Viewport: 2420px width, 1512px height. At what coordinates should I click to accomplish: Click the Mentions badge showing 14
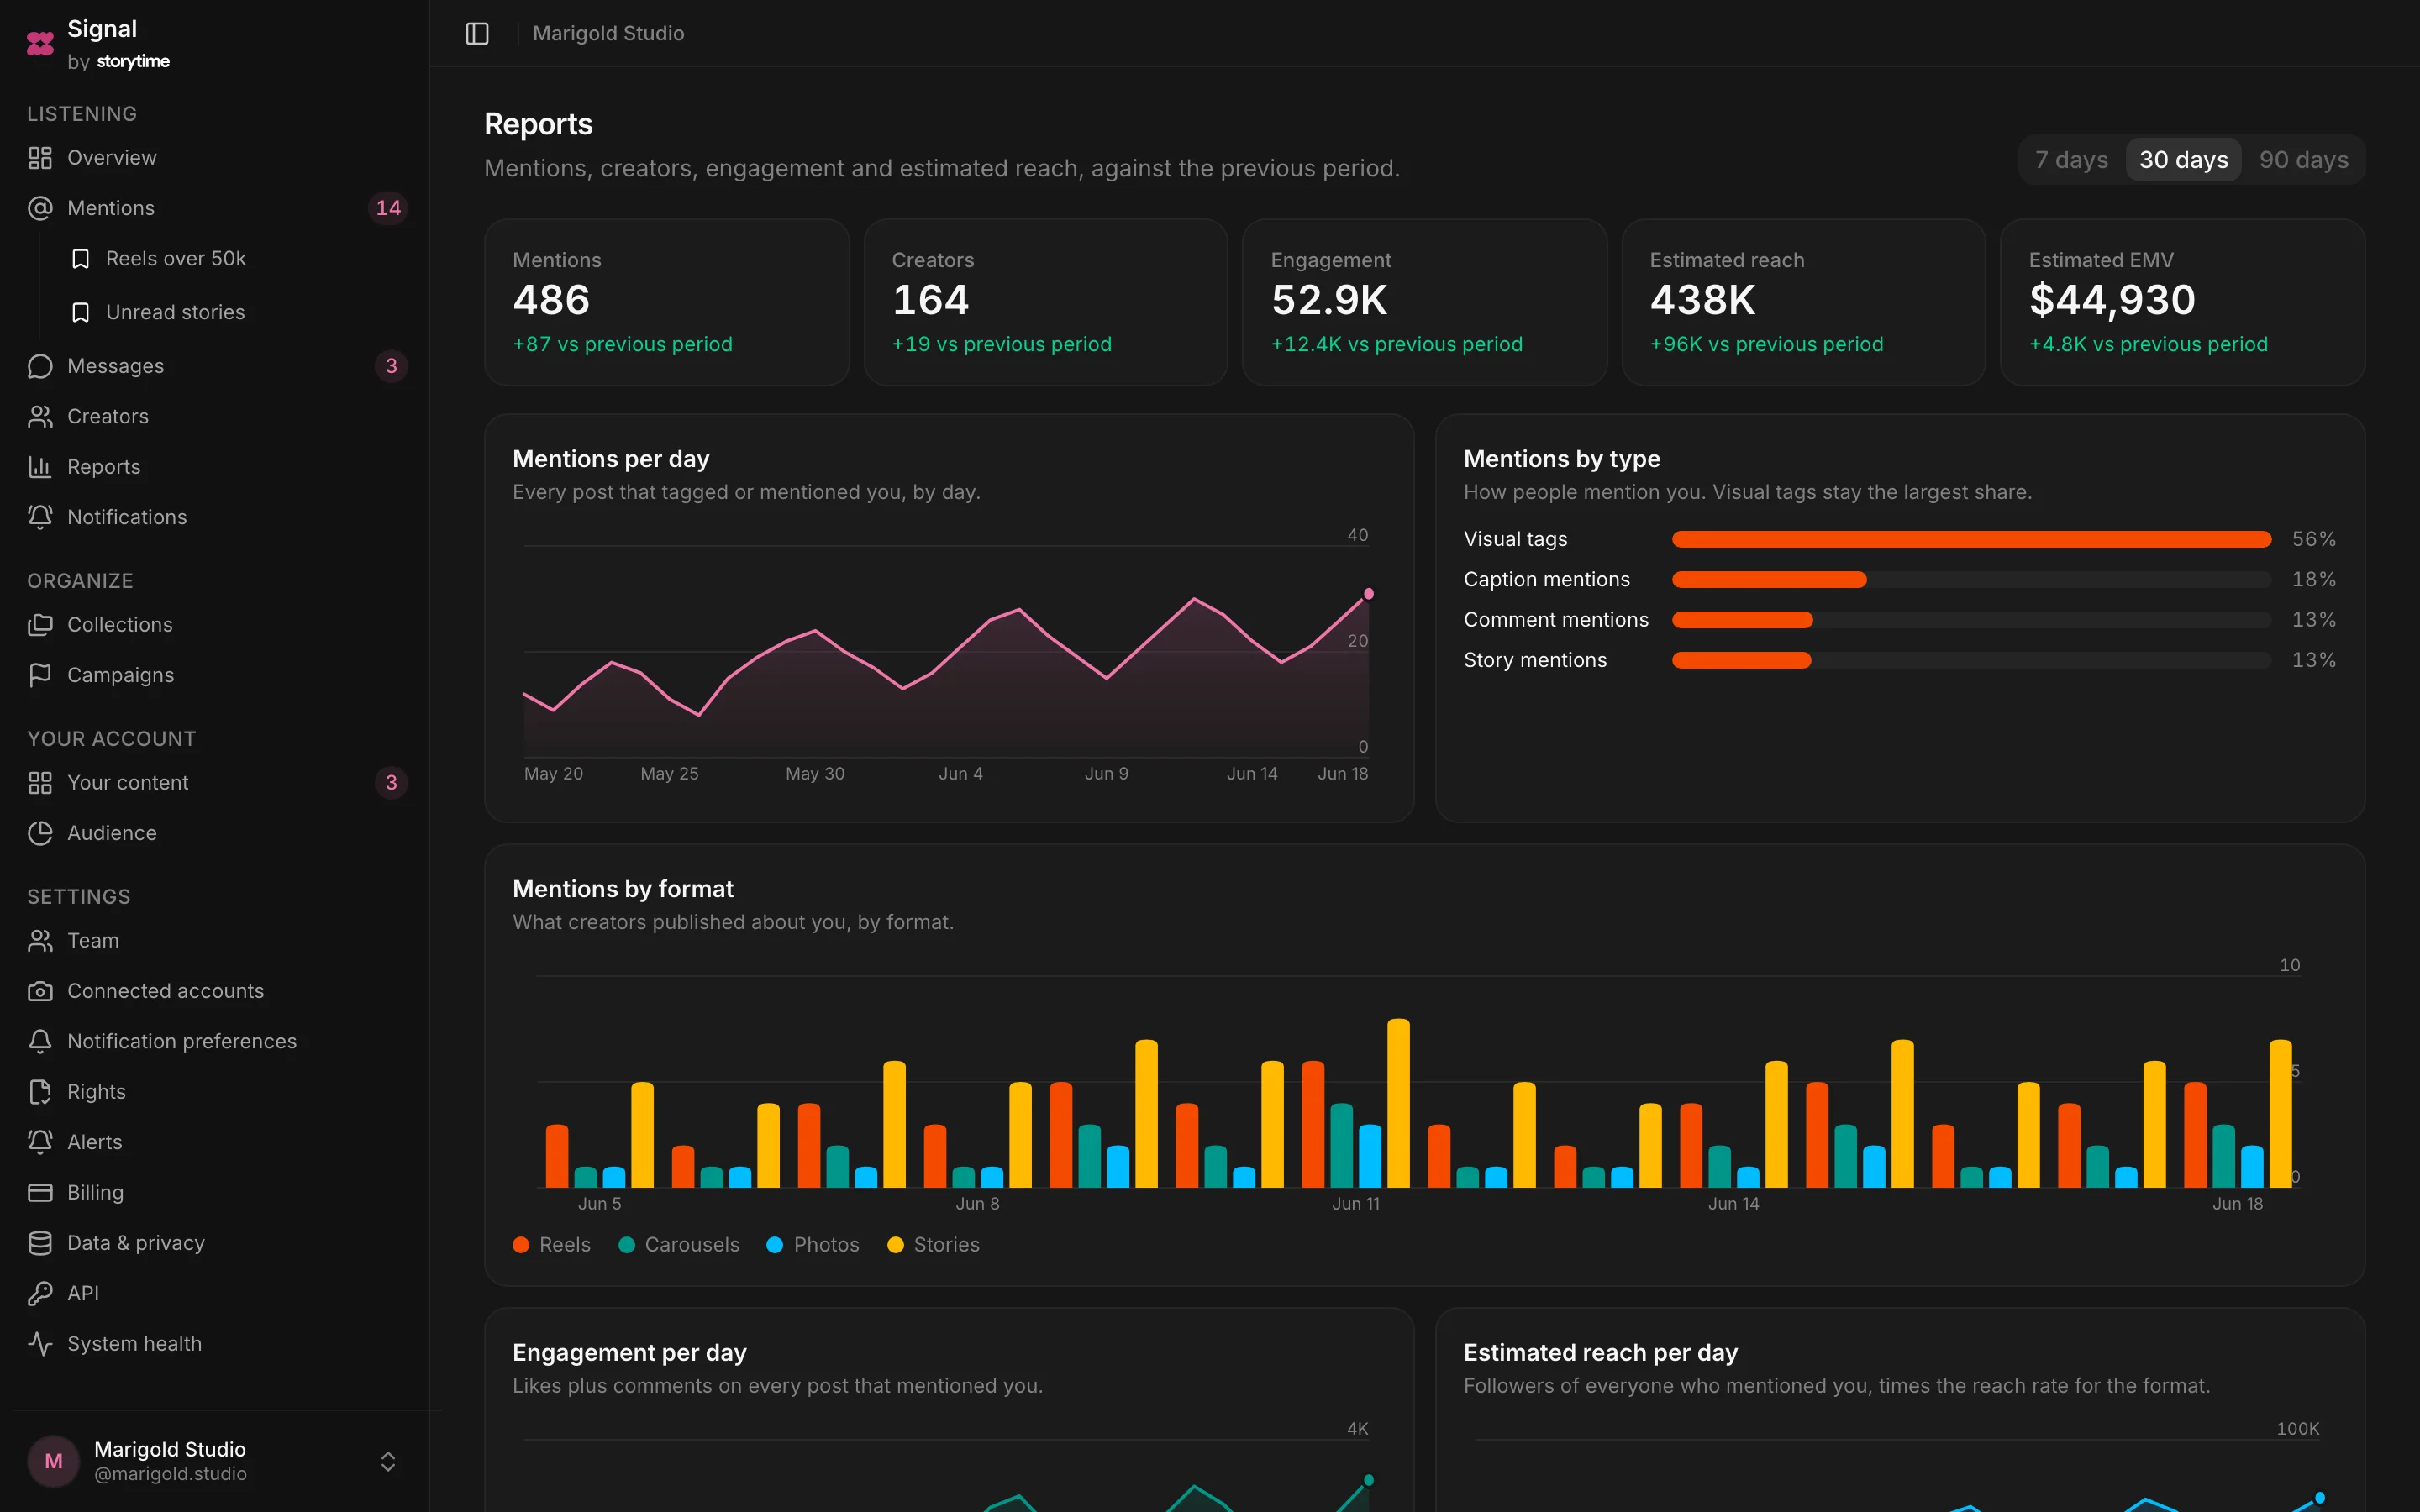(x=388, y=208)
